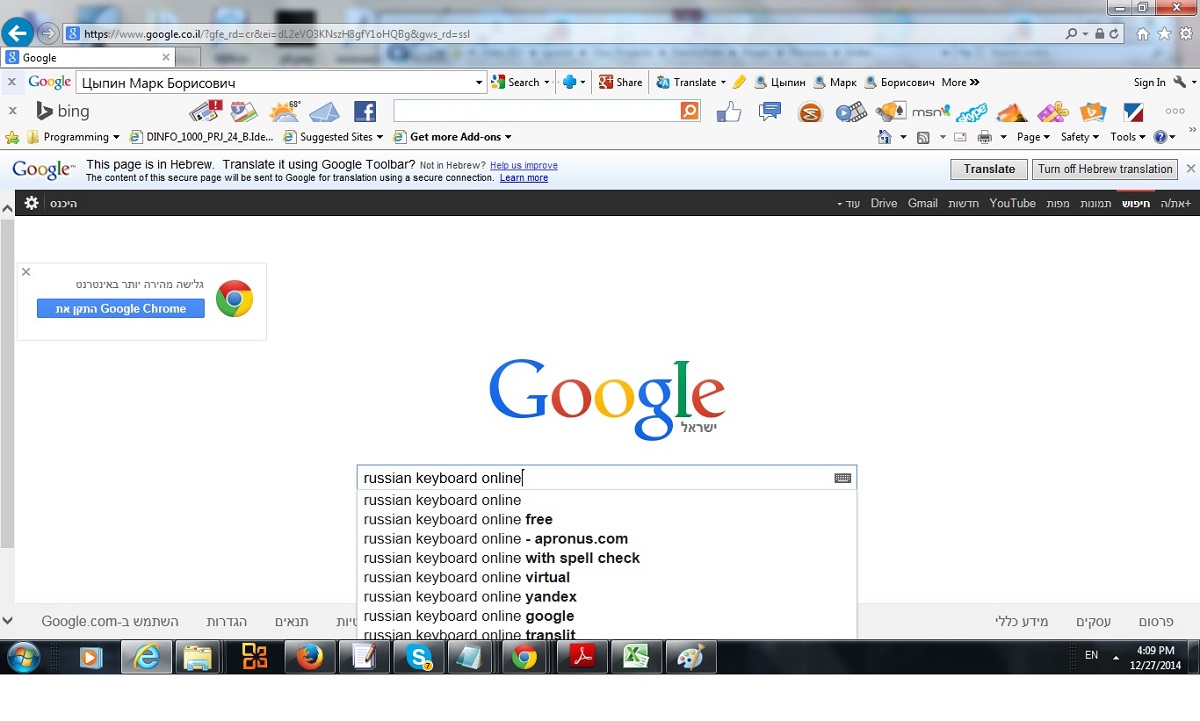This screenshot has height=721, width=1200.
Task: Click the Bing toolbar thumbs-up Like icon
Action: 729,111
